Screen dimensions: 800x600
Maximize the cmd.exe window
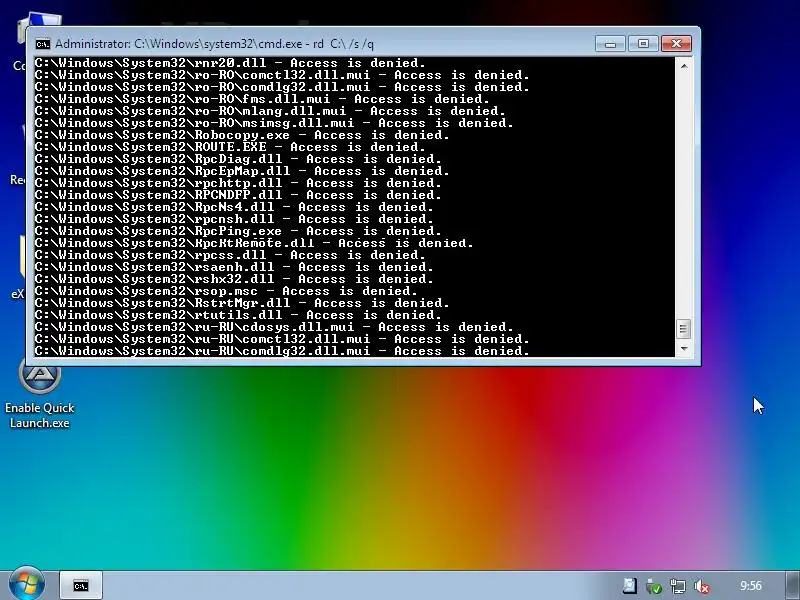[643, 44]
